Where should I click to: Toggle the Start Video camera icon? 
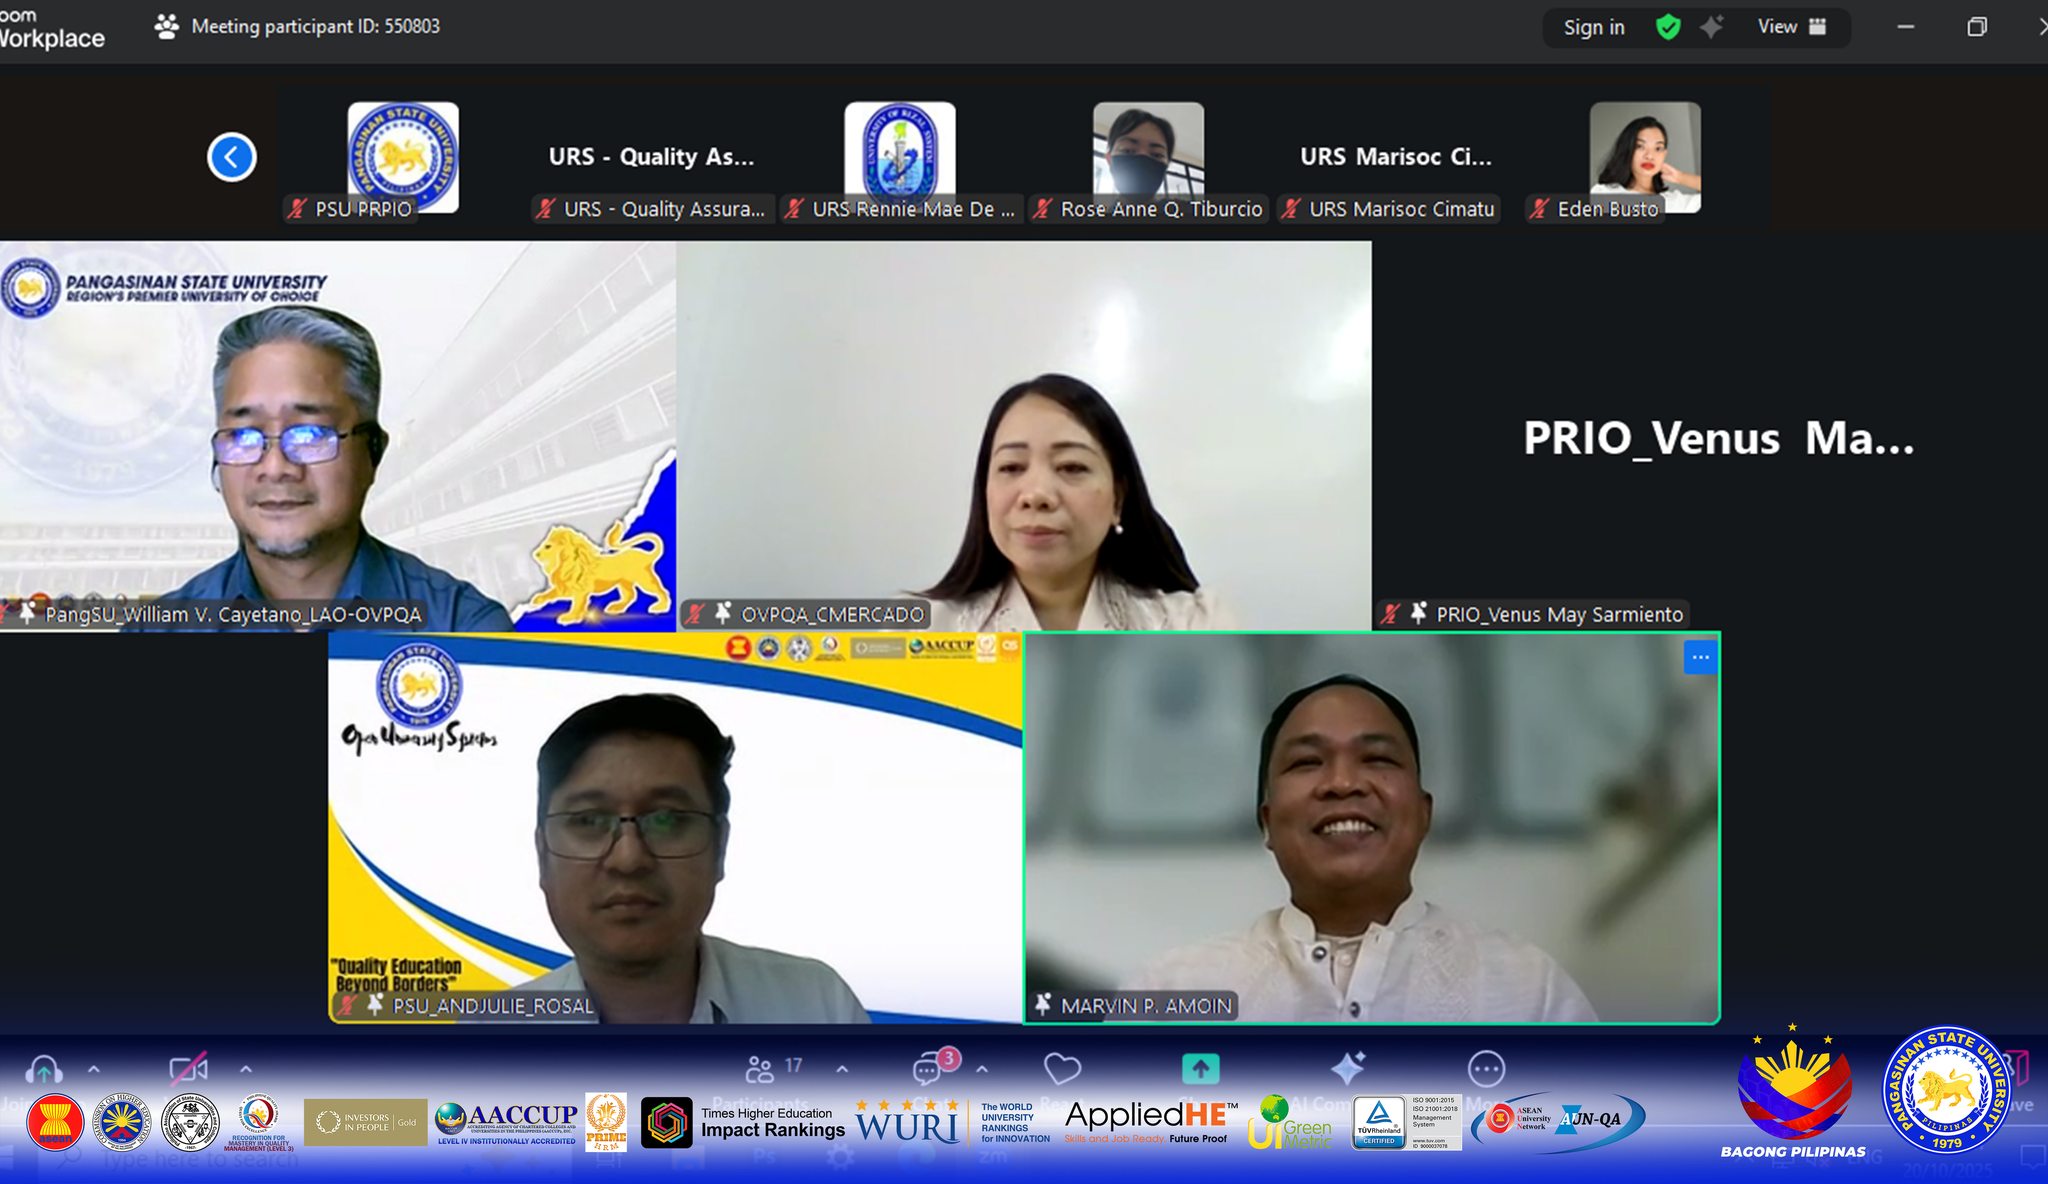[x=188, y=1070]
